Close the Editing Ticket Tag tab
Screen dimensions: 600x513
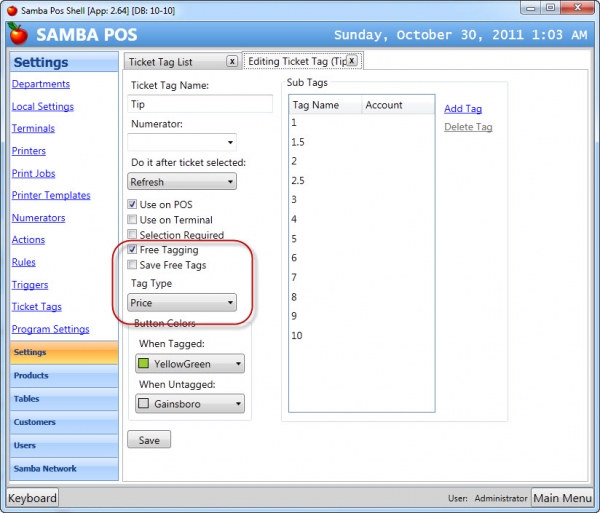352,61
